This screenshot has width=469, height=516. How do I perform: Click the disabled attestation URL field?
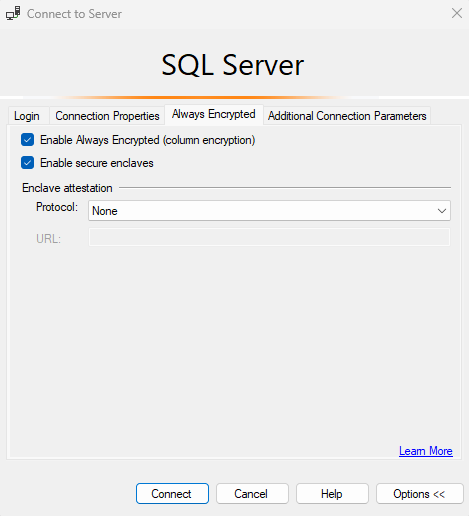(x=269, y=237)
